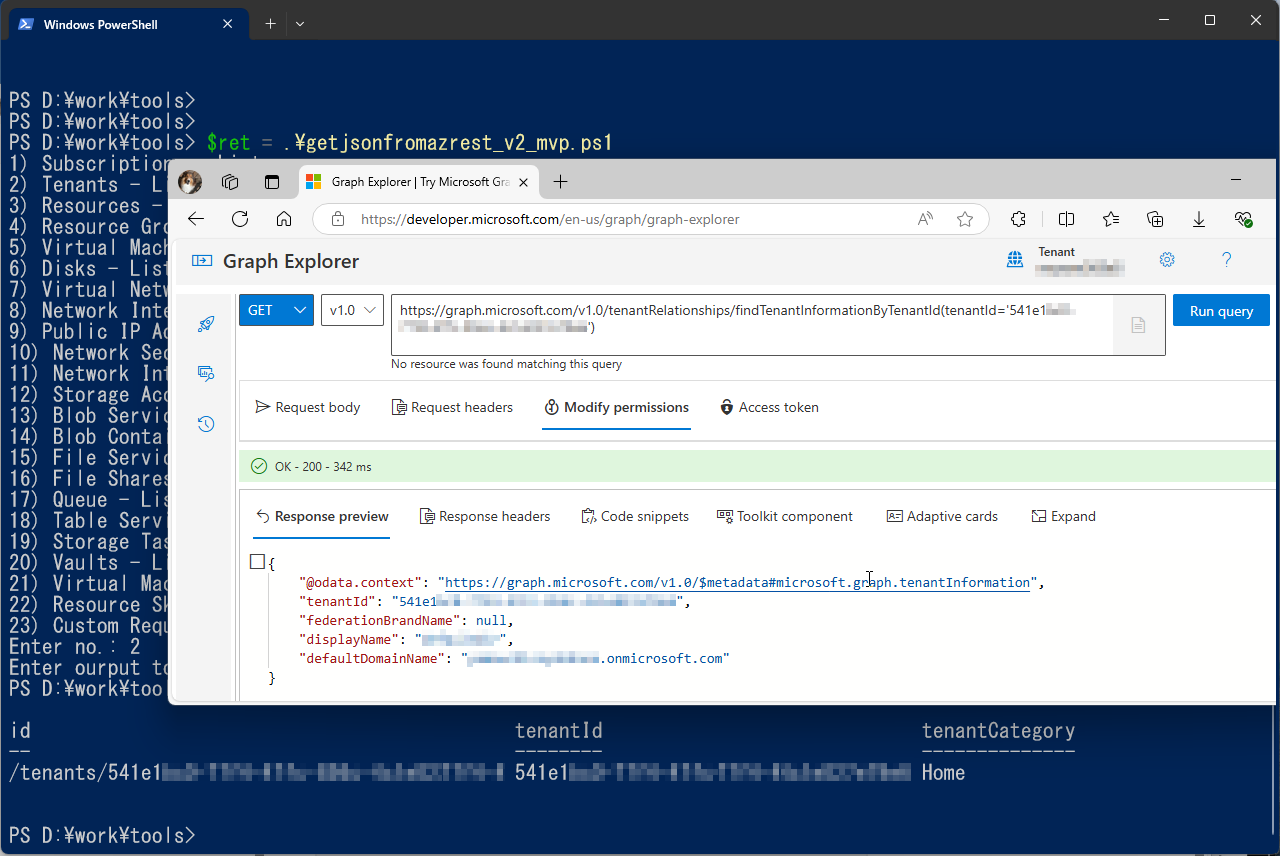1280x856 pixels.
Task: Open a new Edge browser tab
Action: point(560,182)
